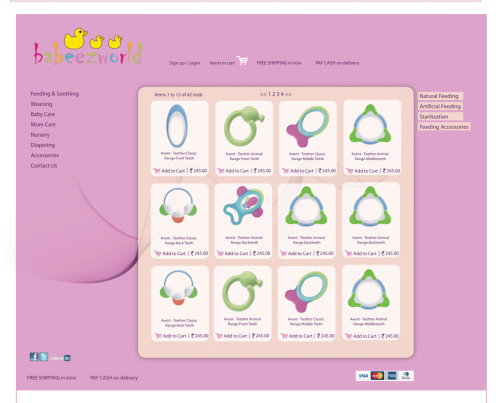Click FREE SHIPPING IN INDIA in the footer
Image resolution: width=500 pixels, height=403 pixels.
click(51, 378)
